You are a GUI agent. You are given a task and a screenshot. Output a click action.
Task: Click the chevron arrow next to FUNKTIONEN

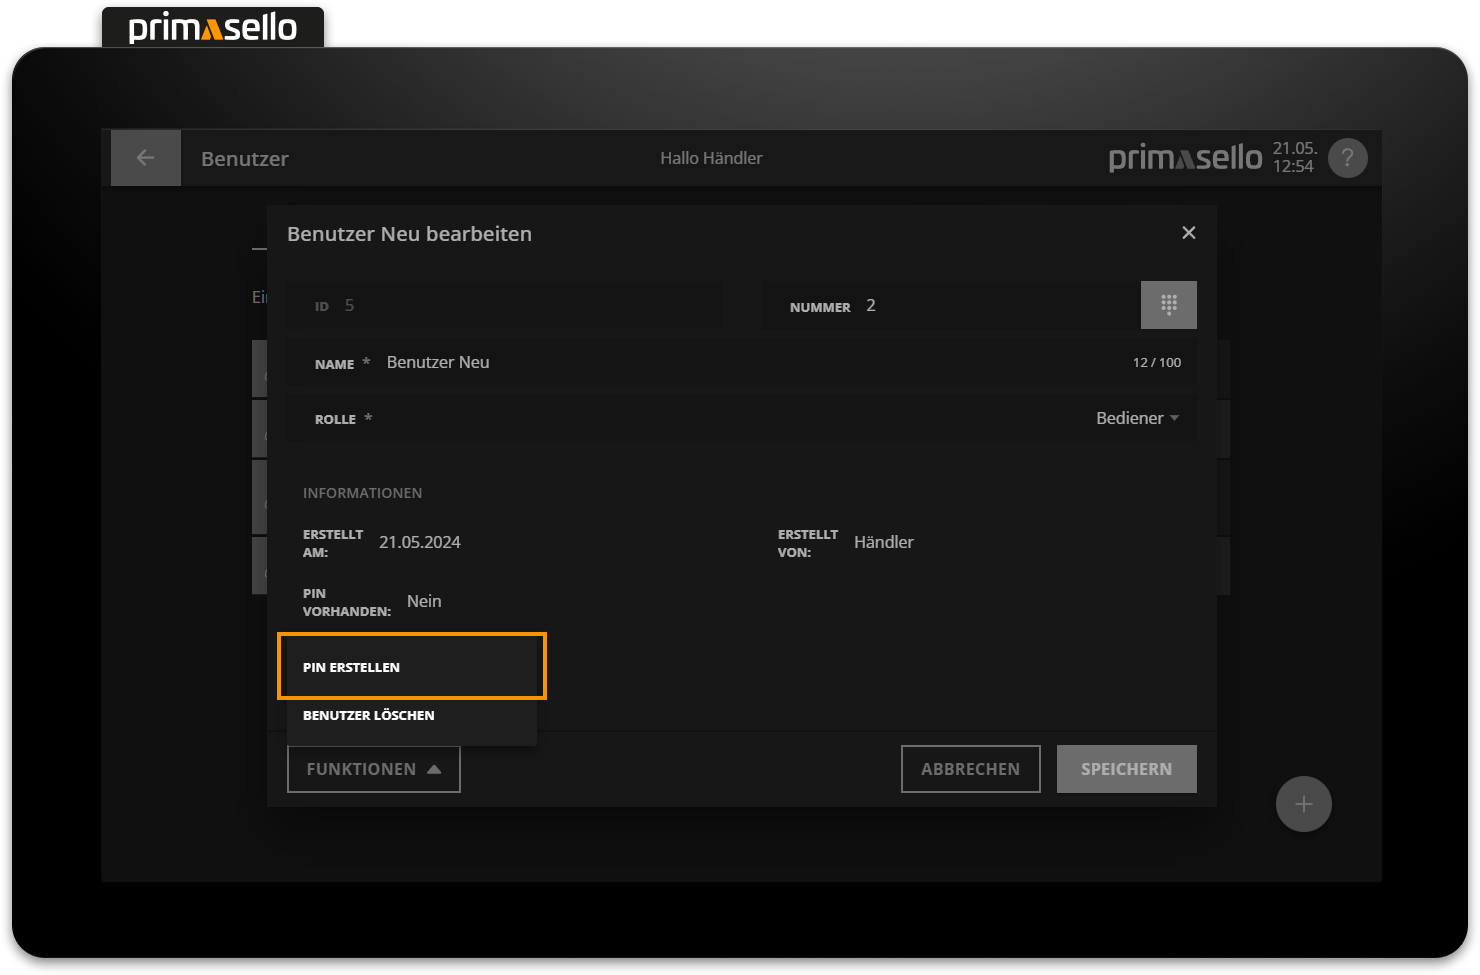coord(433,769)
